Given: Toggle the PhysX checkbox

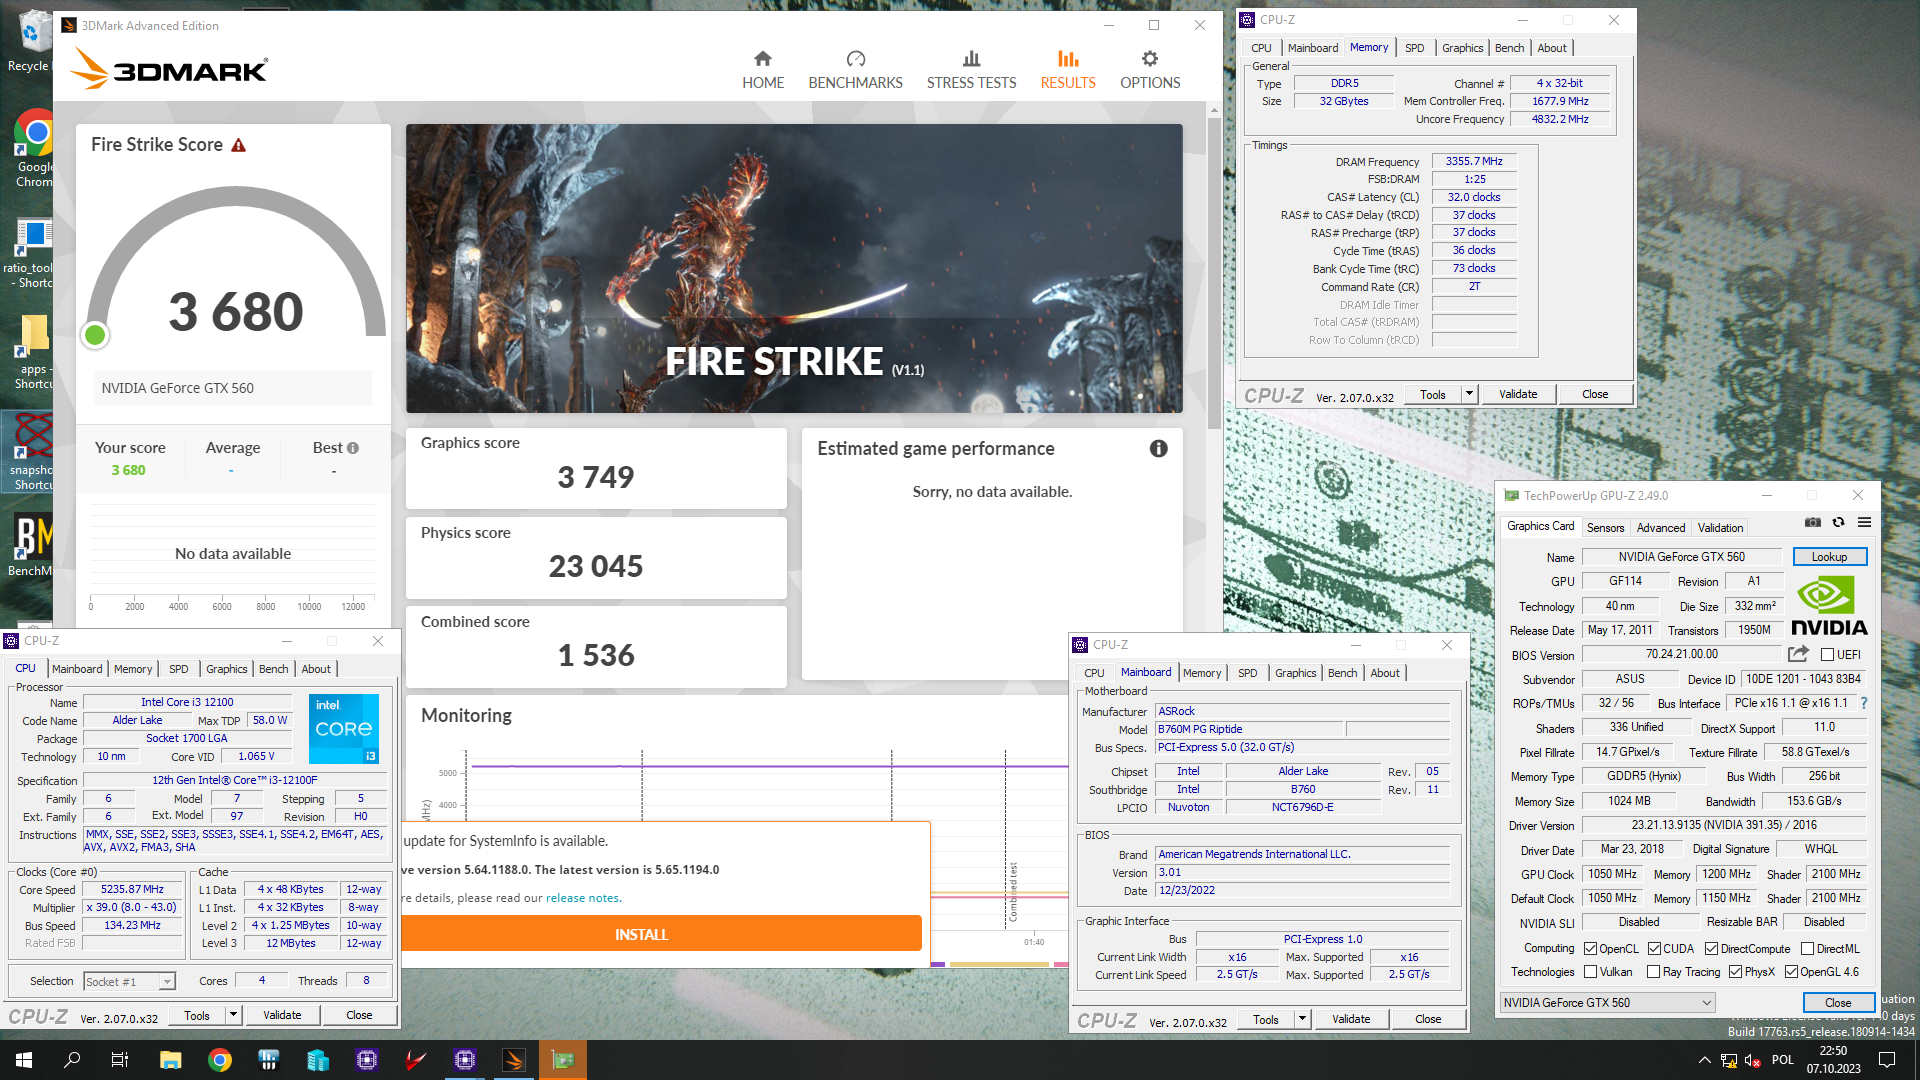Looking at the screenshot, I should click(1736, 972).
